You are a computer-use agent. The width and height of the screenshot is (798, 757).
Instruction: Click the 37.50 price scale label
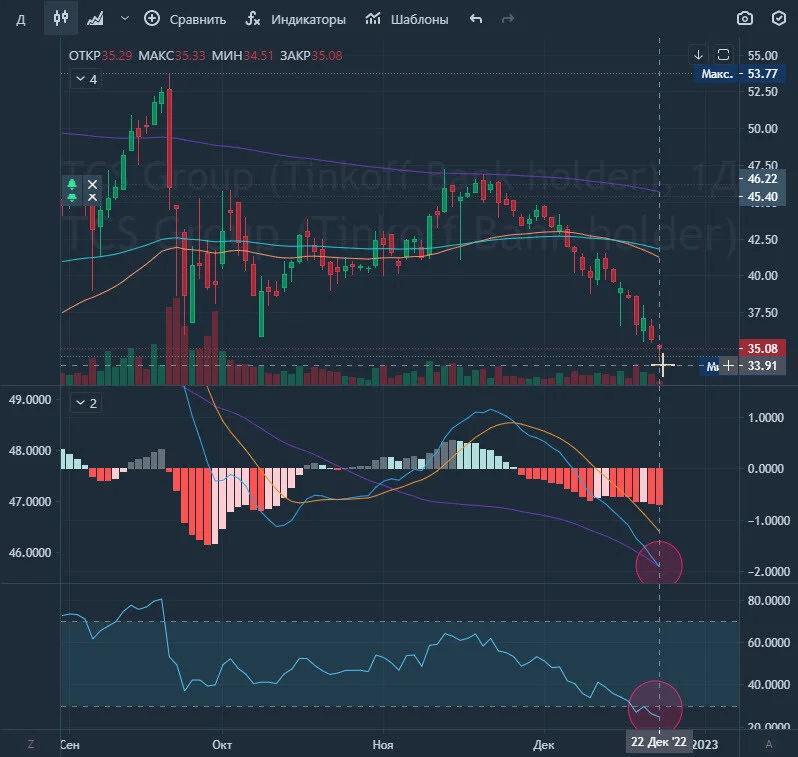[762, 313]
